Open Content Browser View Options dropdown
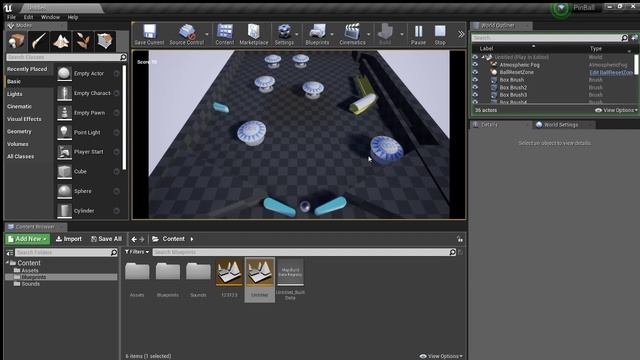This screenshot has height=360, width=640. pos(441,356)
